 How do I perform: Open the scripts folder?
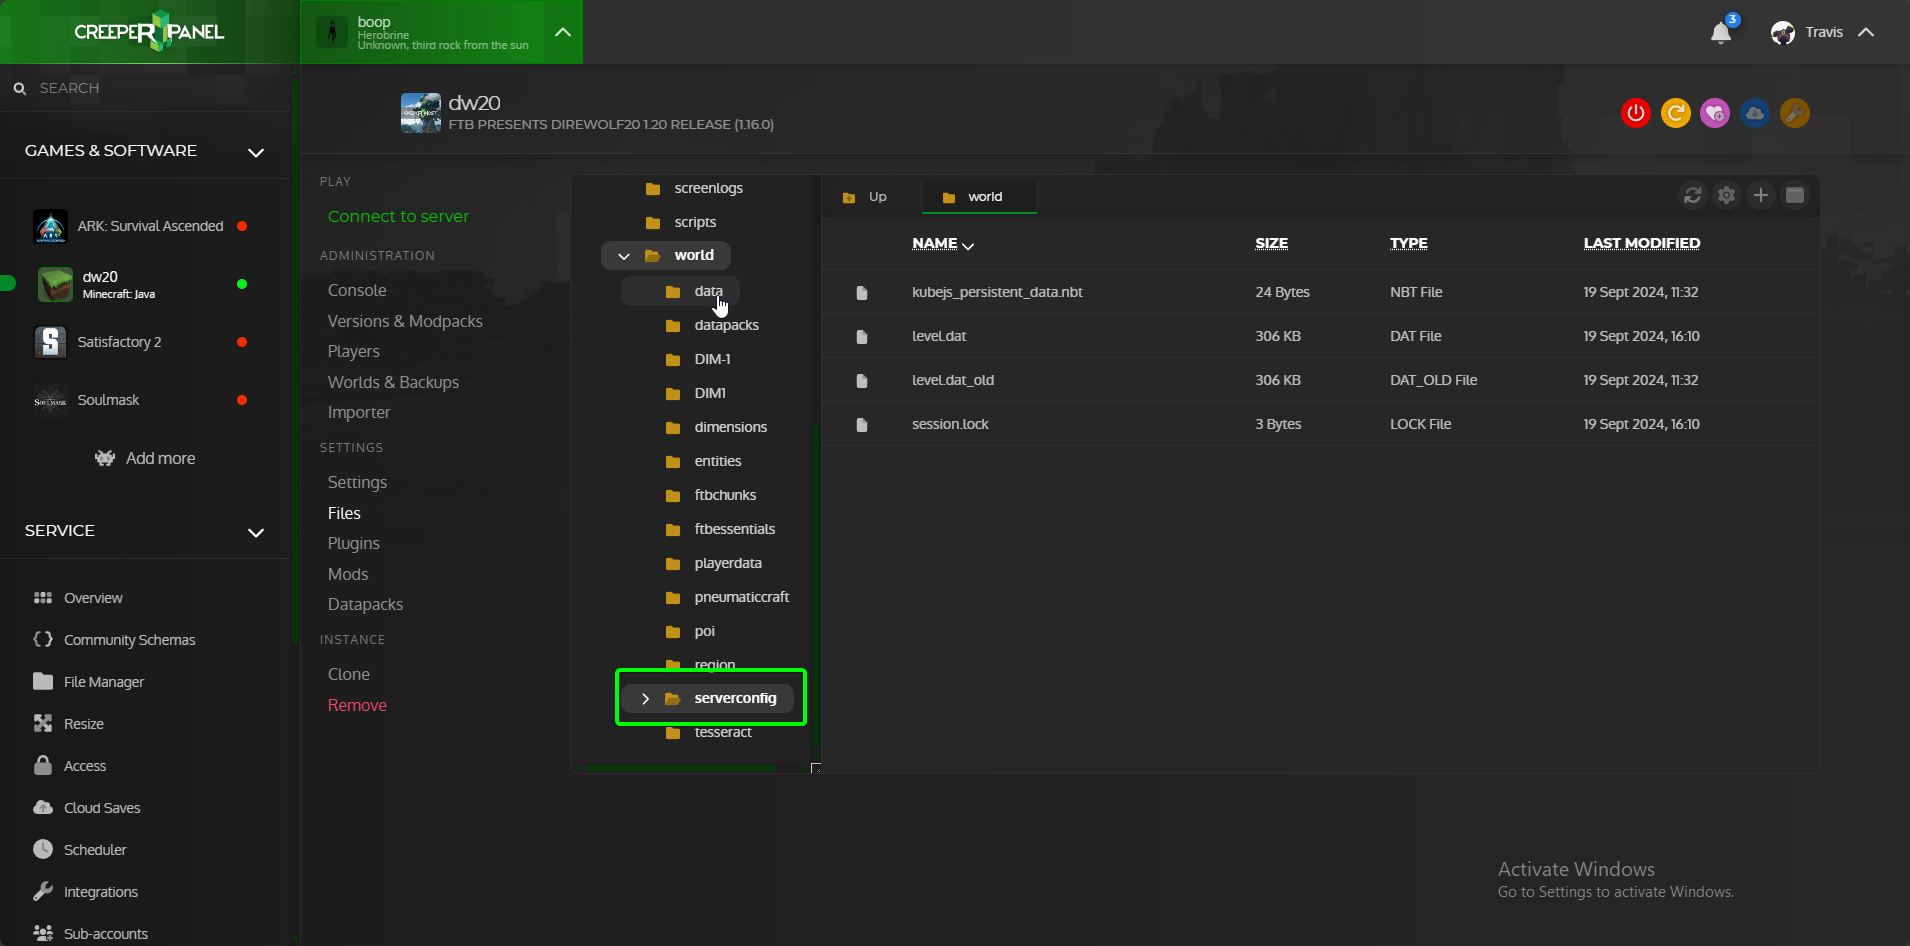point(695,222)
